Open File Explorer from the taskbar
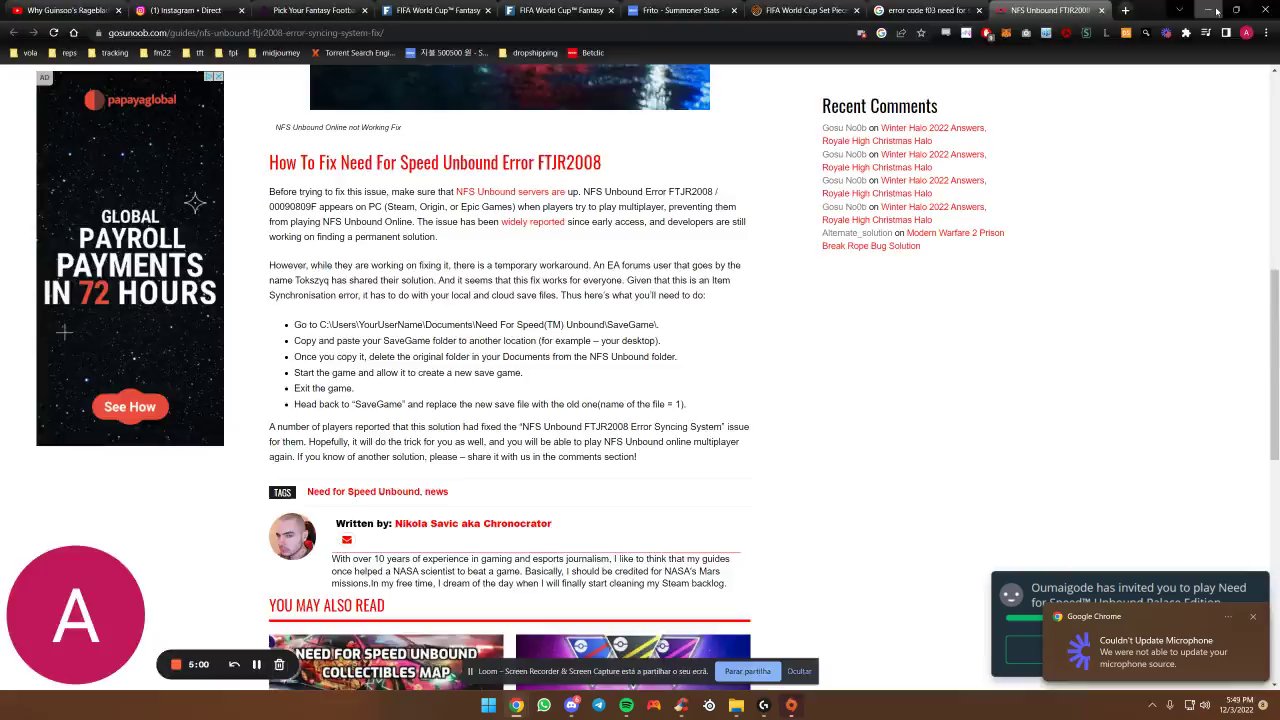The height and width of the screenshot is (720, 1280). click(x=736, y=705)
